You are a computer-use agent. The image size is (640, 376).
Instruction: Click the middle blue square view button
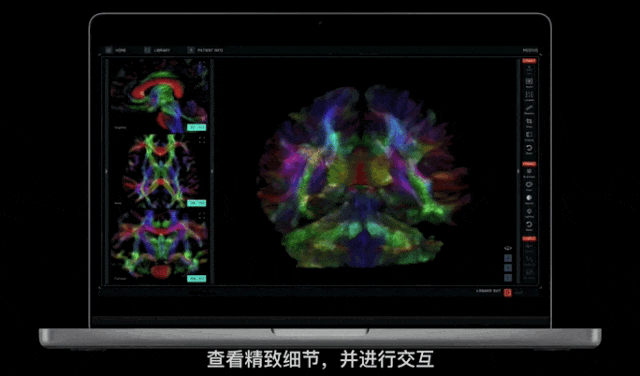tap(508, 268)
